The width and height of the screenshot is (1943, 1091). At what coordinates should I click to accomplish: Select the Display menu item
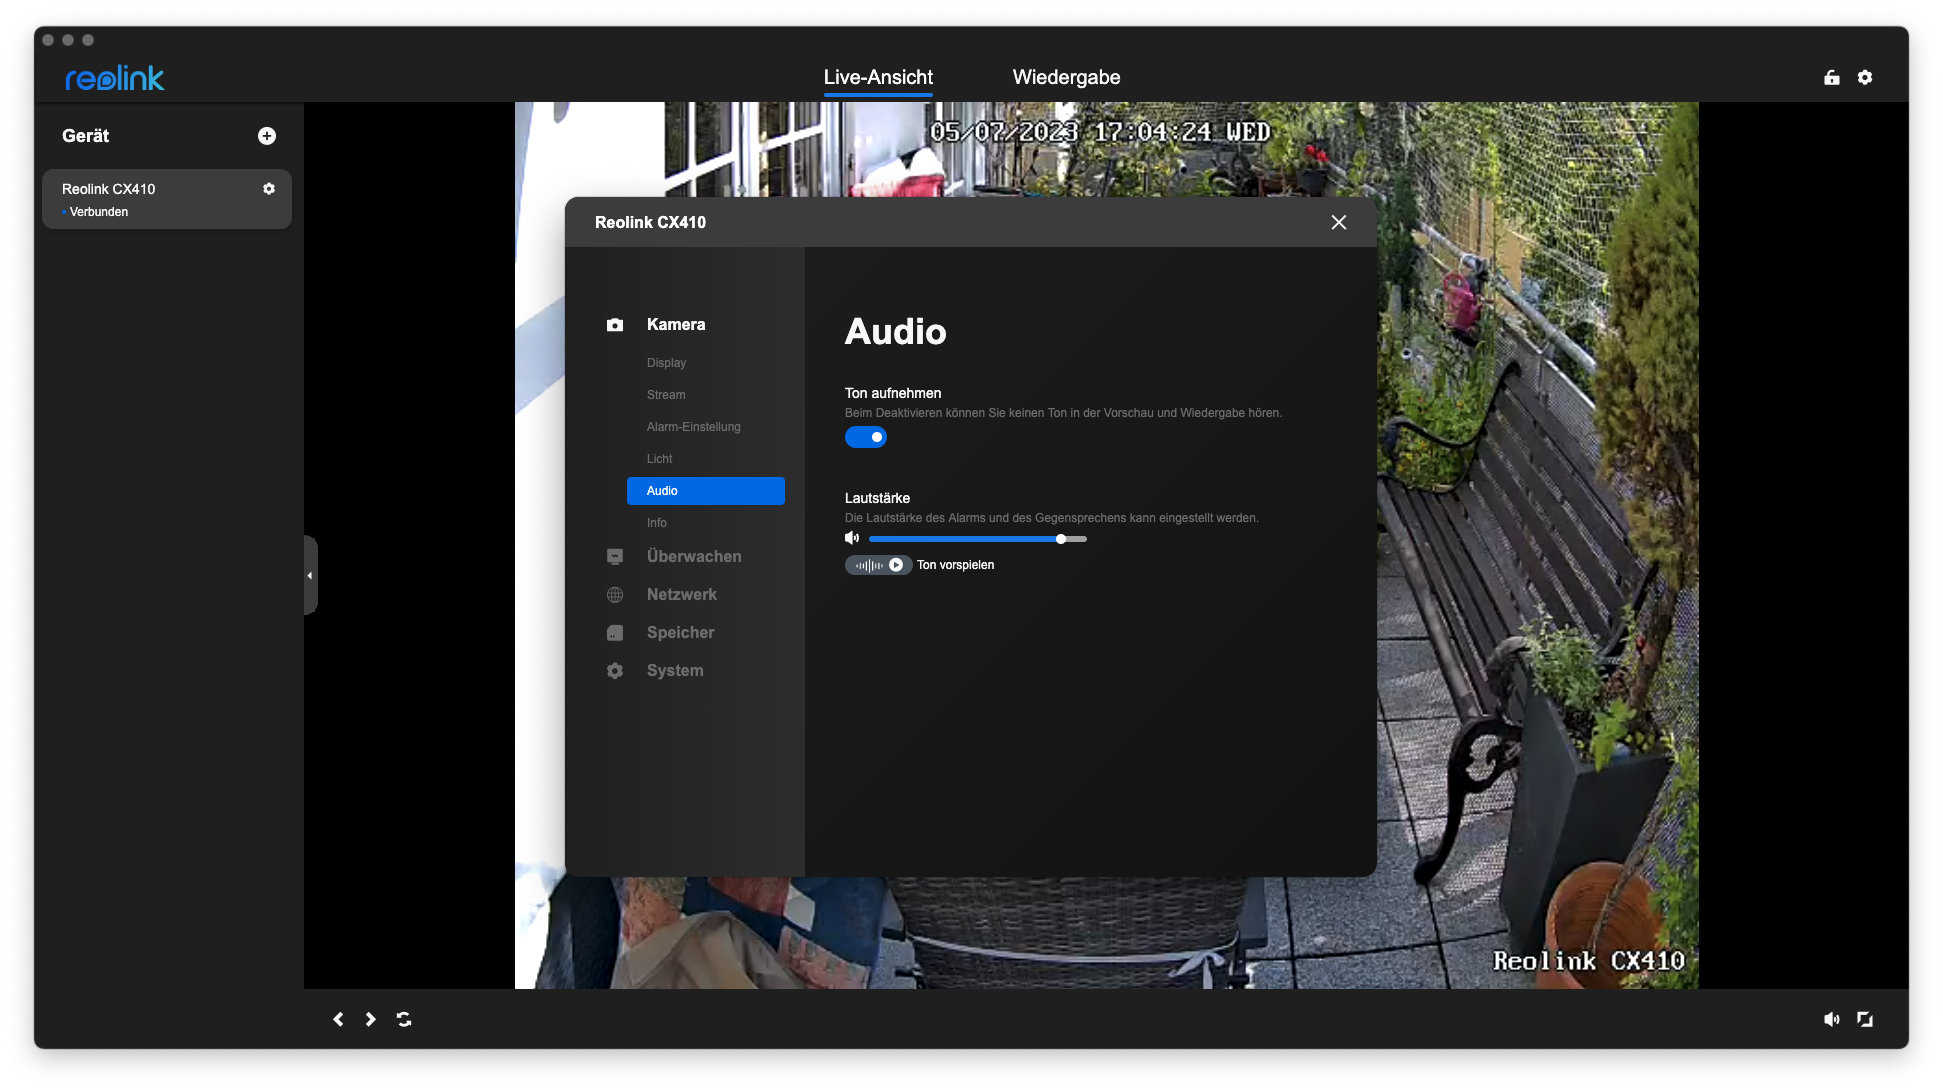pos(666,363)
